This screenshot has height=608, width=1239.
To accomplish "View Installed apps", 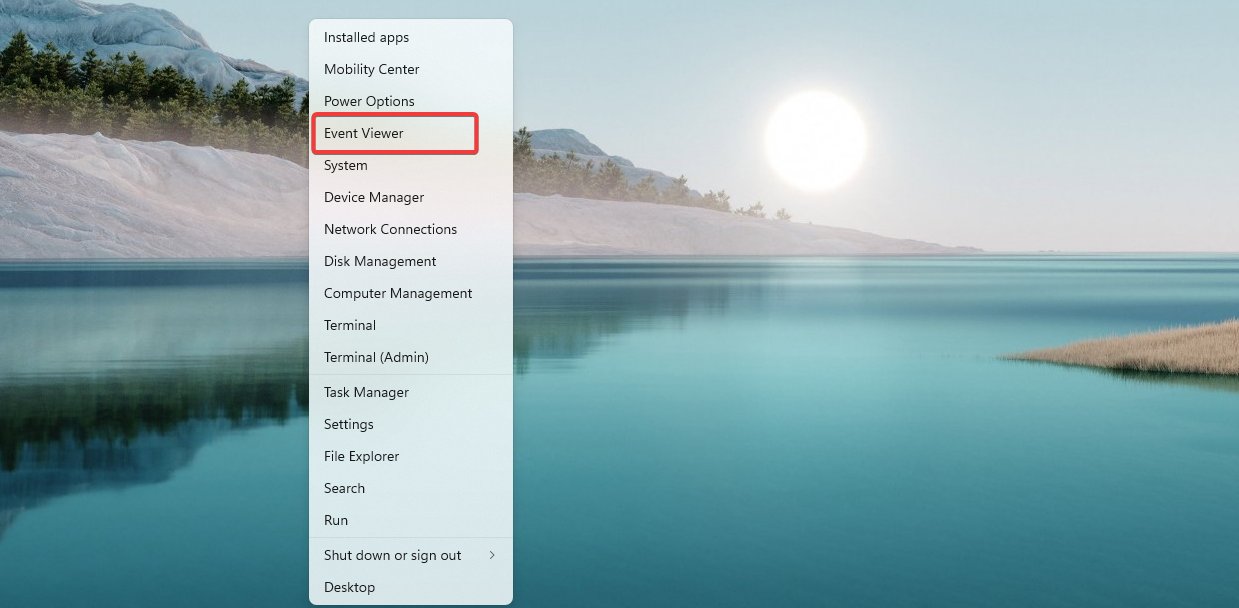I will pyautogui.click(x=366, y=37).
